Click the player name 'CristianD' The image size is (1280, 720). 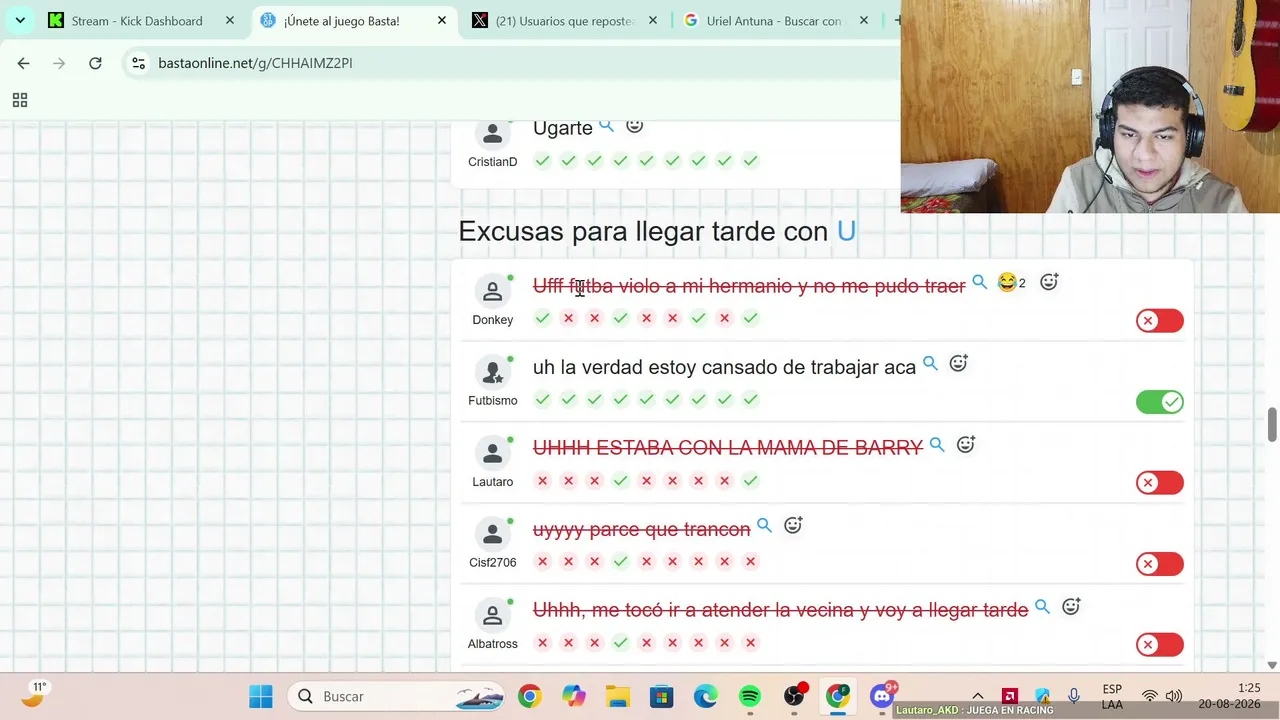[493, 162]
